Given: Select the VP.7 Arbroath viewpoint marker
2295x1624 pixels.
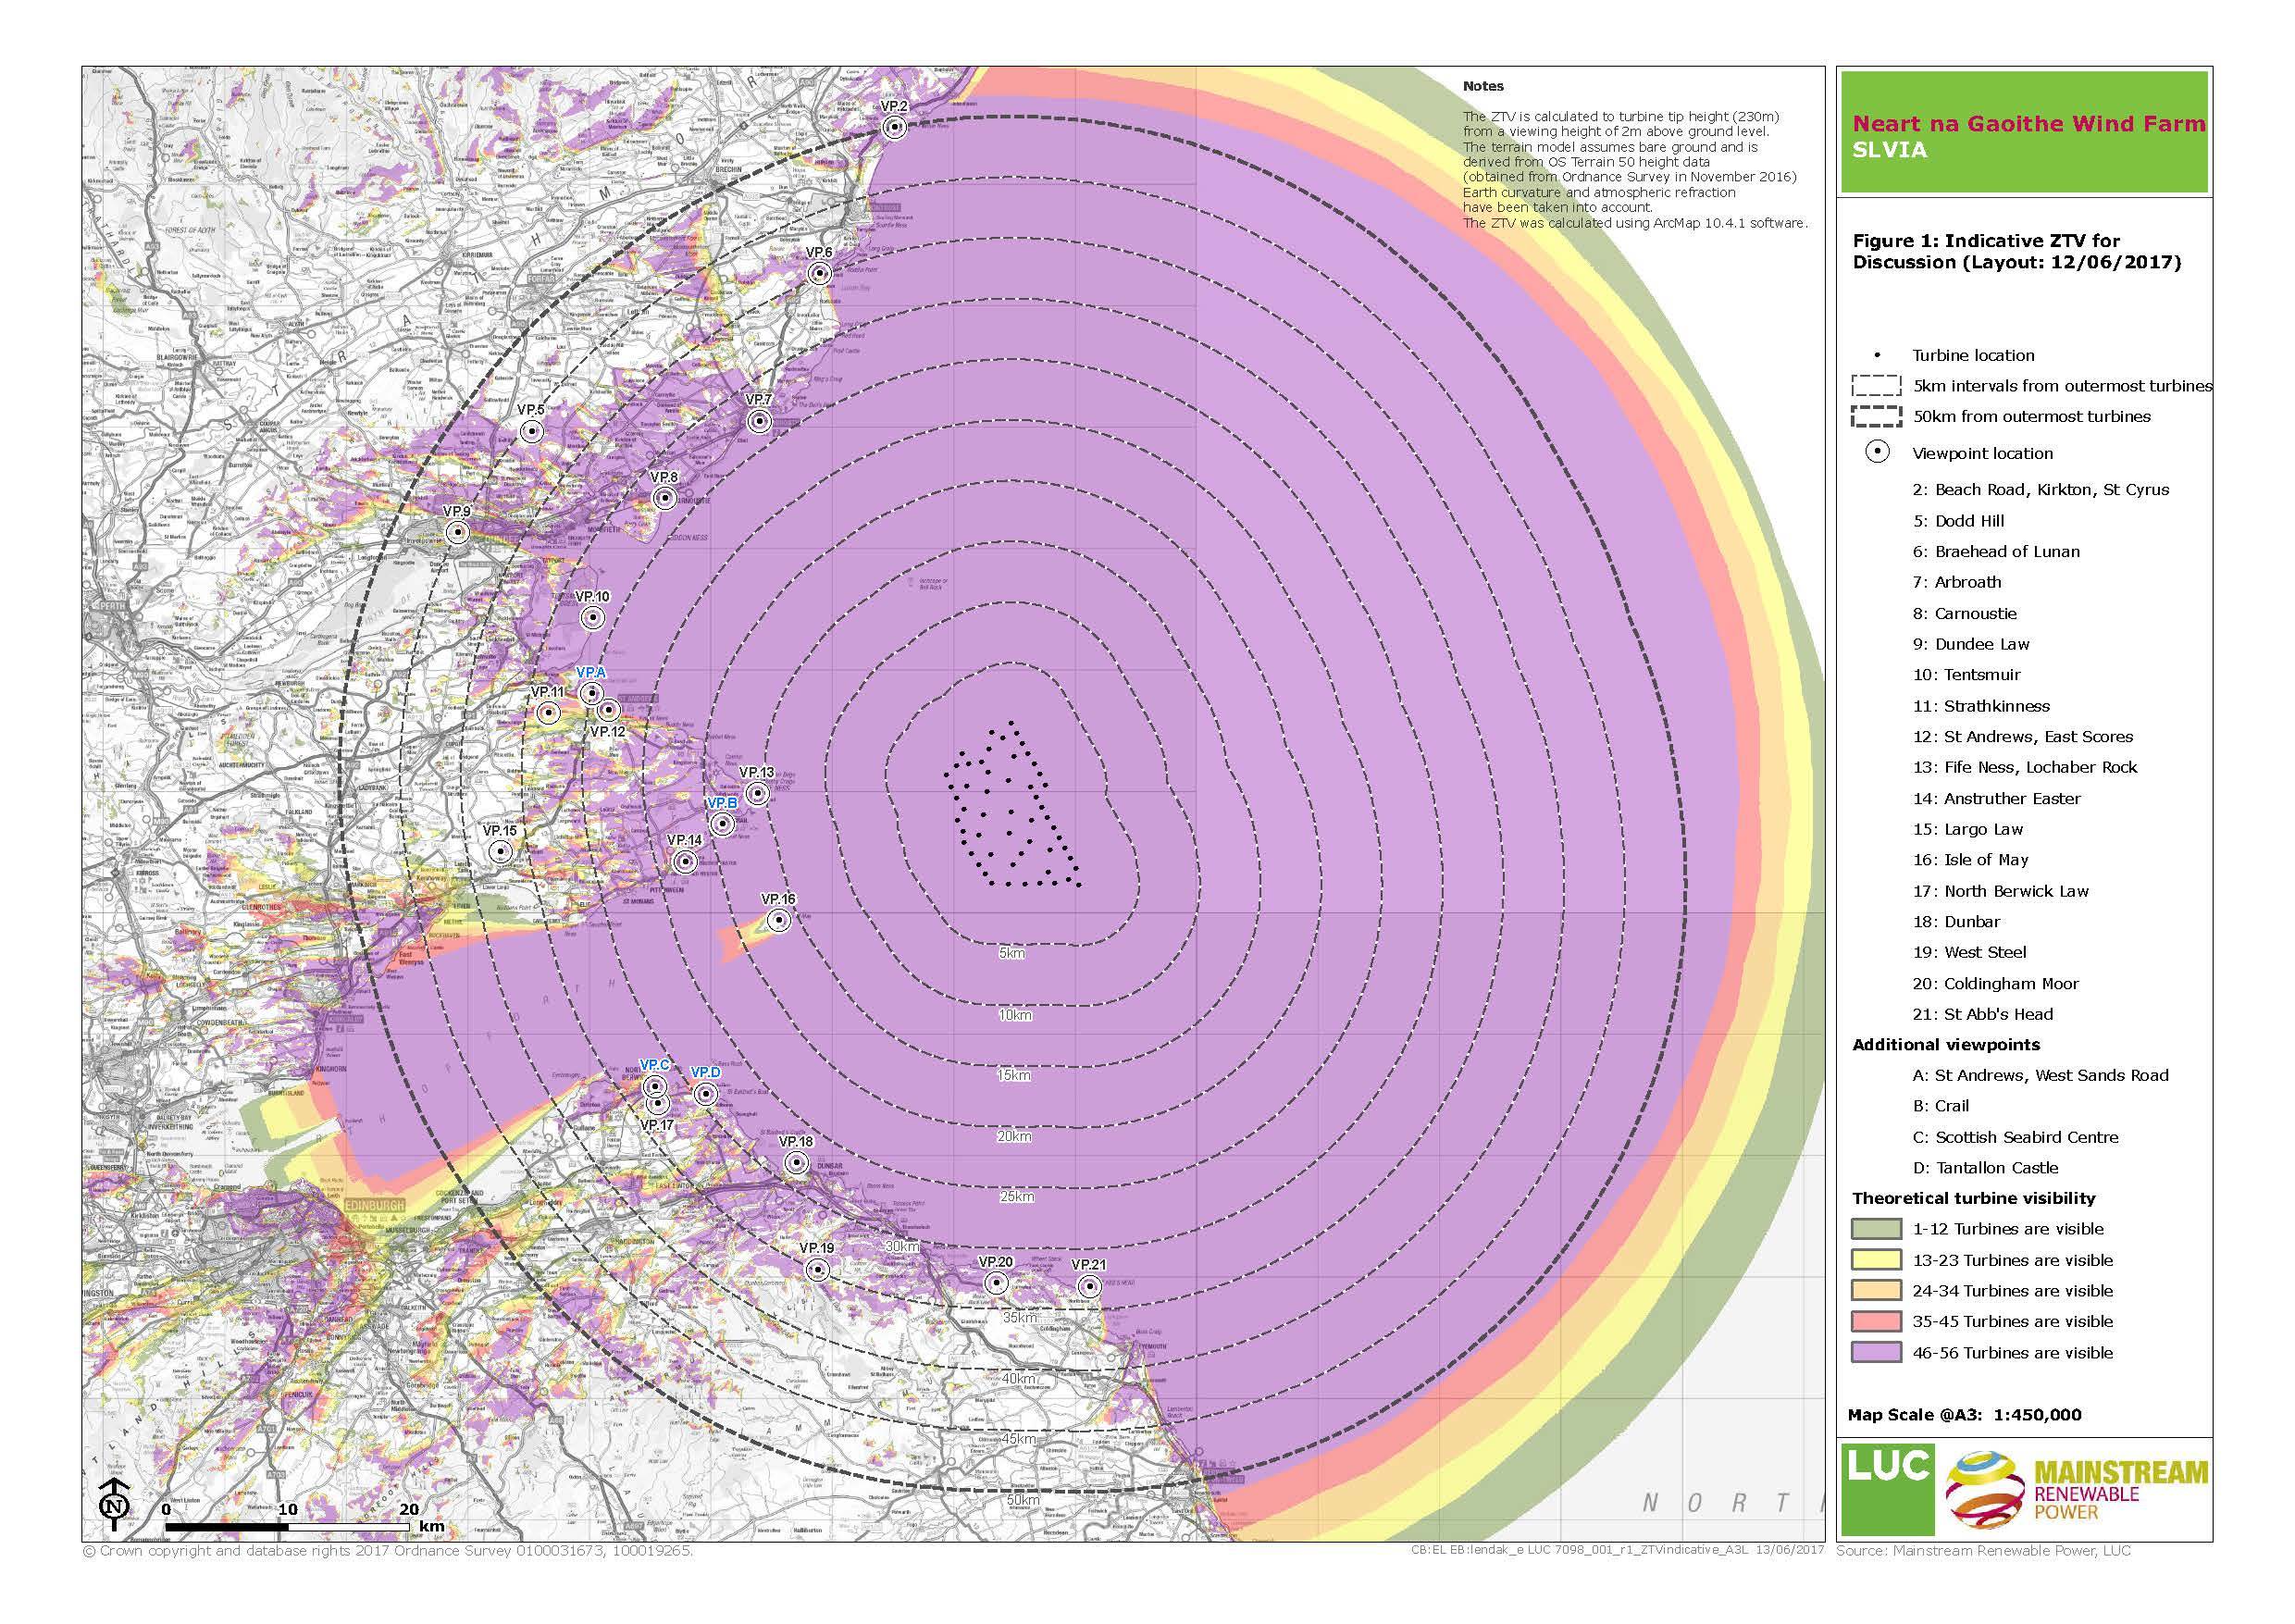Looking at the screenshot, I should (759, 421).
